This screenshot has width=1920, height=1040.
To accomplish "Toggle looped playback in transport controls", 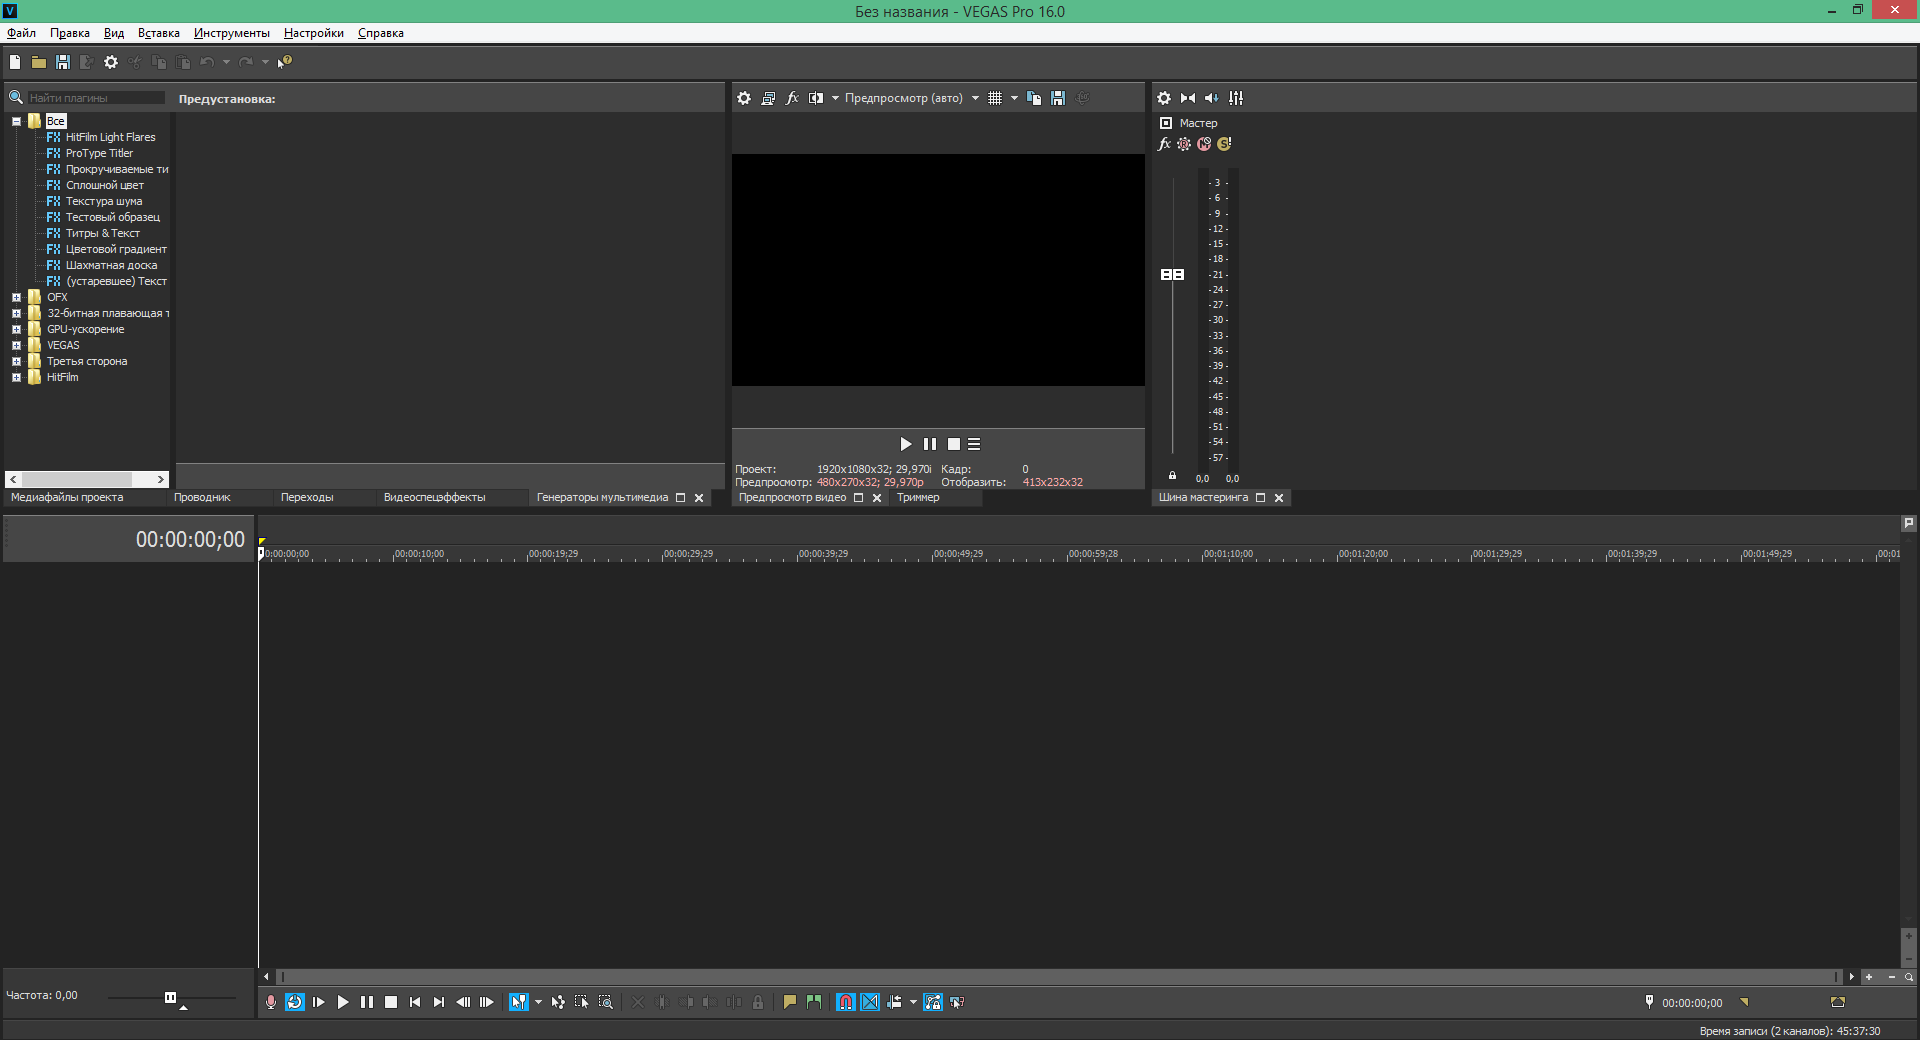I will (x=294, y=1003).
